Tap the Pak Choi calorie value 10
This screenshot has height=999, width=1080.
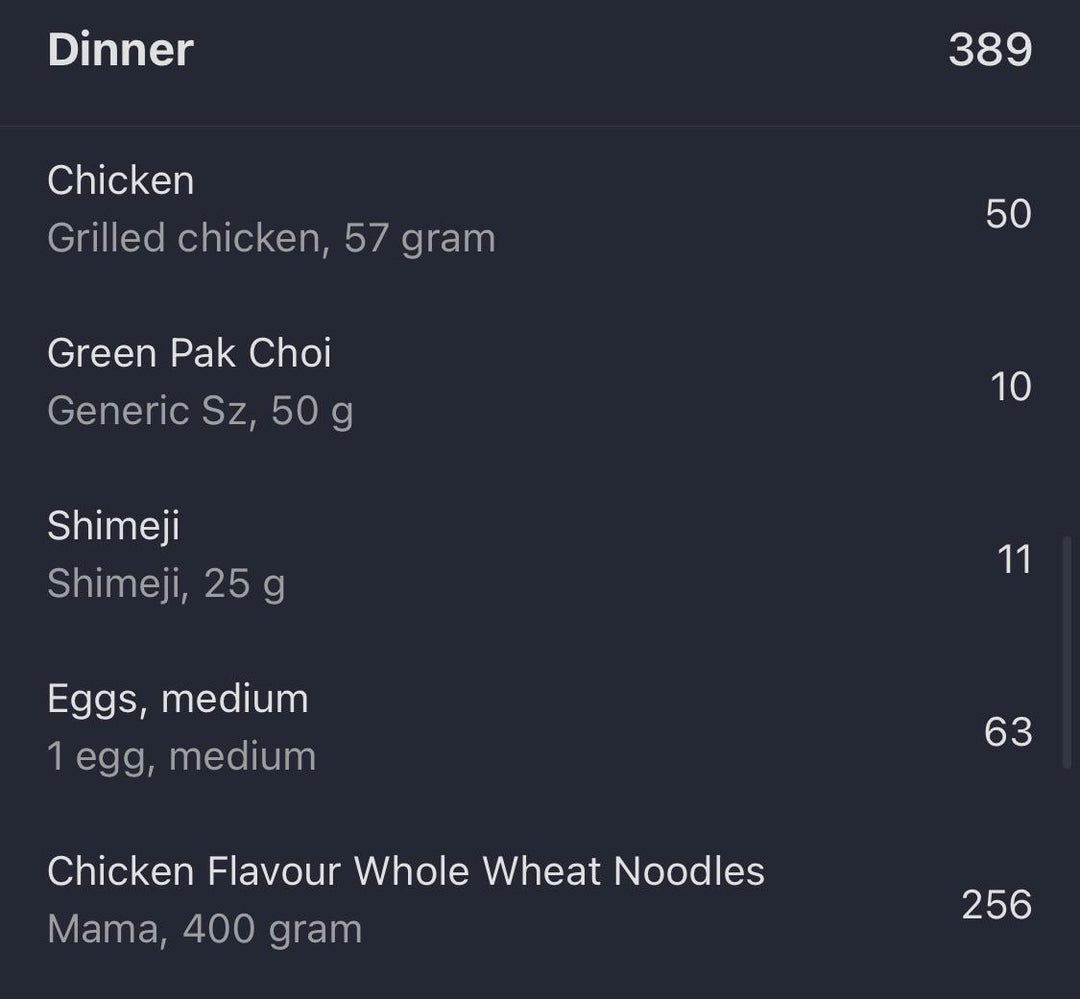1010,387
